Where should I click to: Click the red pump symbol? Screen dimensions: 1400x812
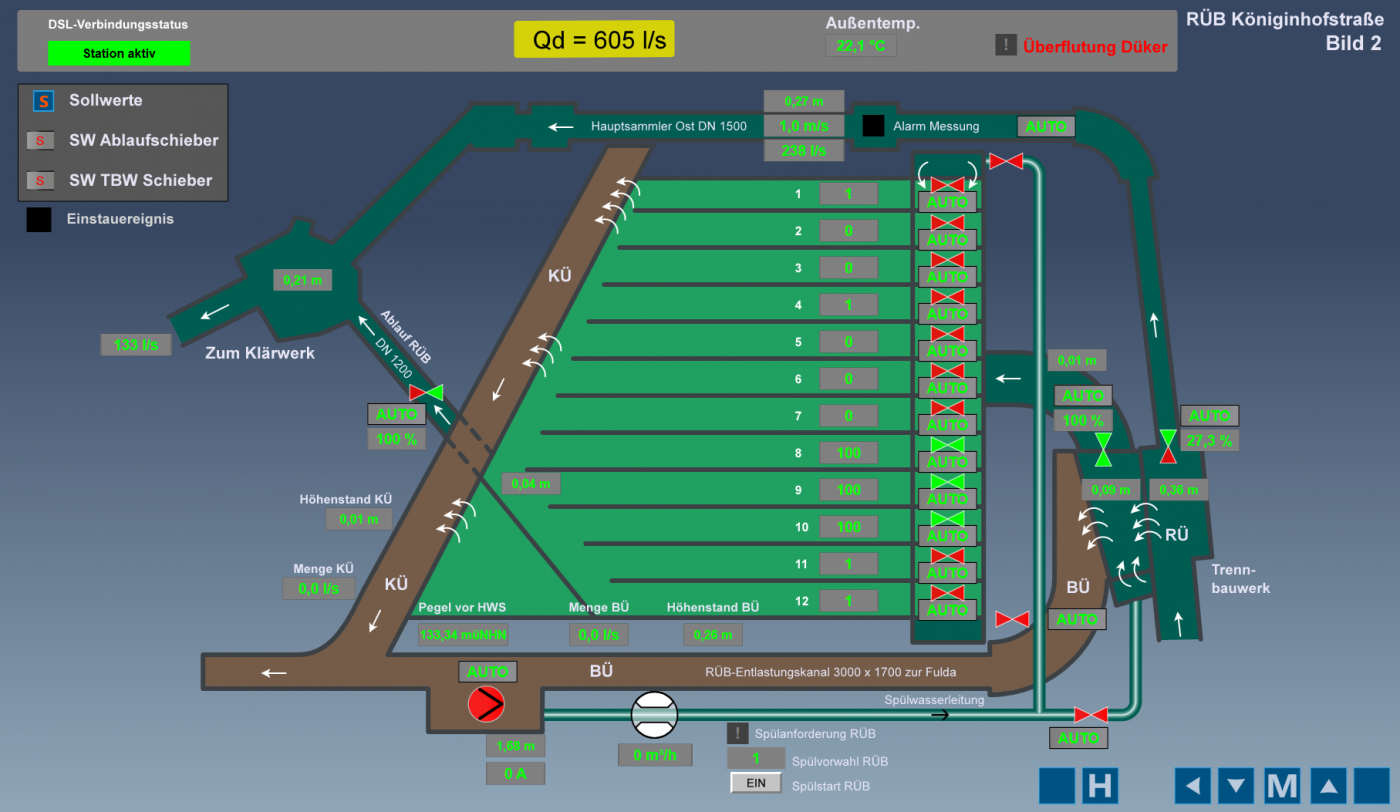[487, 704]
